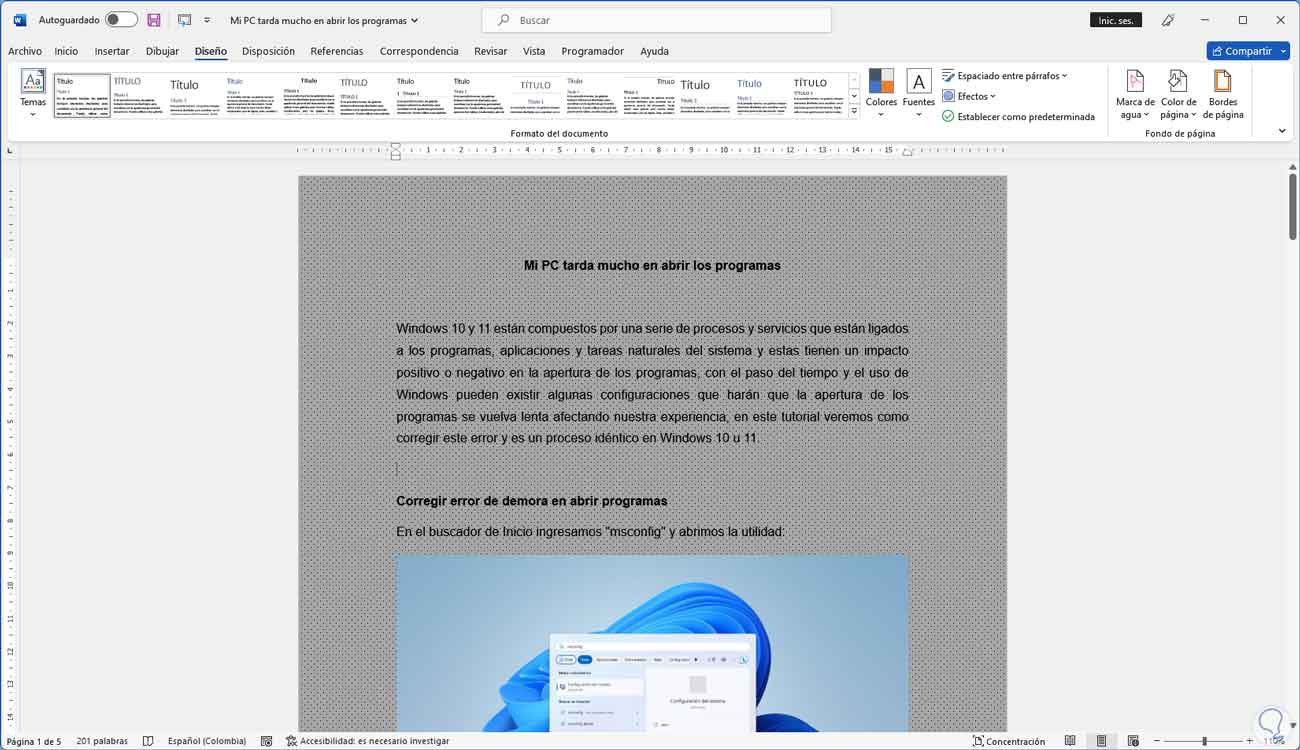Screen dimensions: 1300x750
Task: Click the zoom out minus button
Action: (x=1155, y=741)
